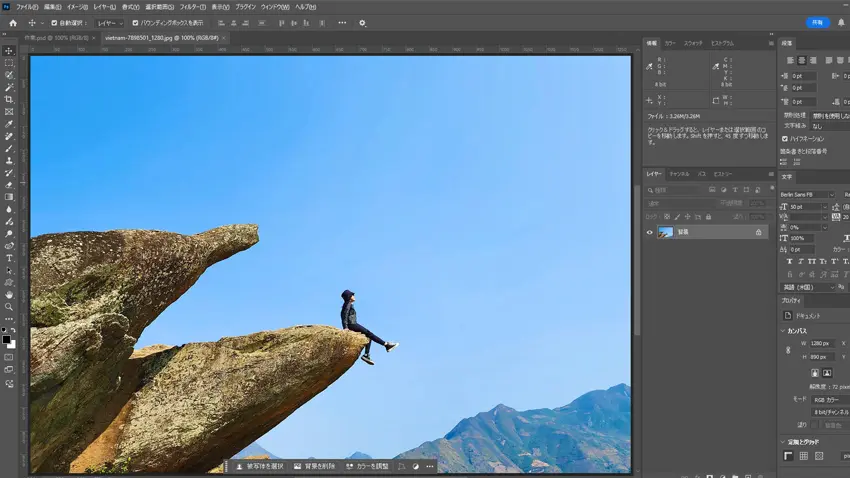Open the フィルター menu

pyautogui.click(x=192, y=7)
